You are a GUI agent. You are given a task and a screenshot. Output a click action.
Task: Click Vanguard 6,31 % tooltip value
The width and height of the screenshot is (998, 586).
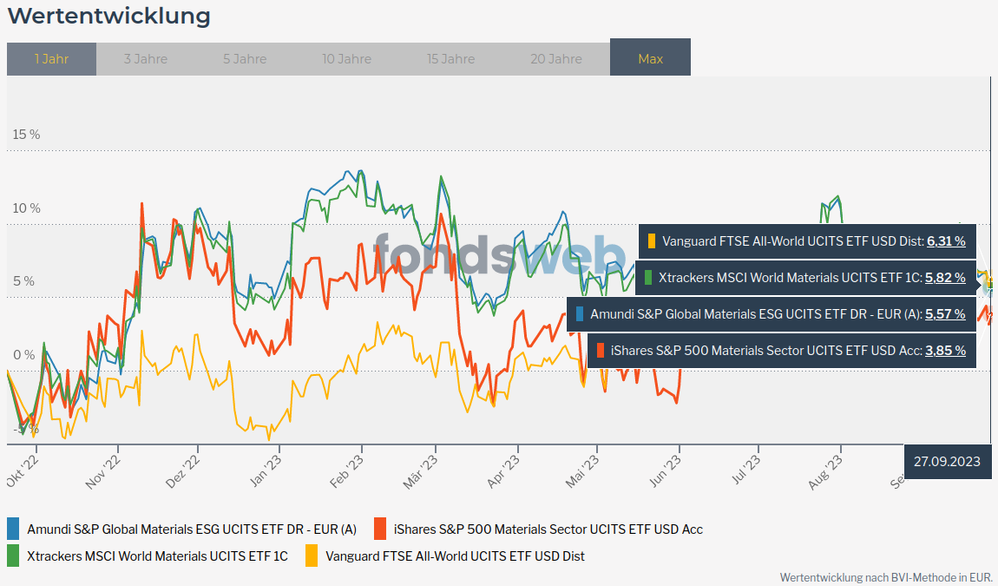(x=946, y=241)
